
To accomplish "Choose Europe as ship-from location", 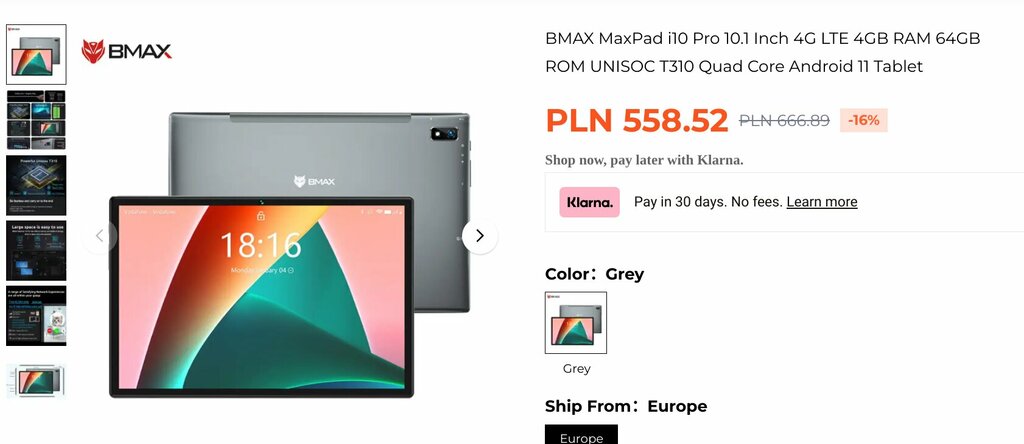I will tap(581, 435).
